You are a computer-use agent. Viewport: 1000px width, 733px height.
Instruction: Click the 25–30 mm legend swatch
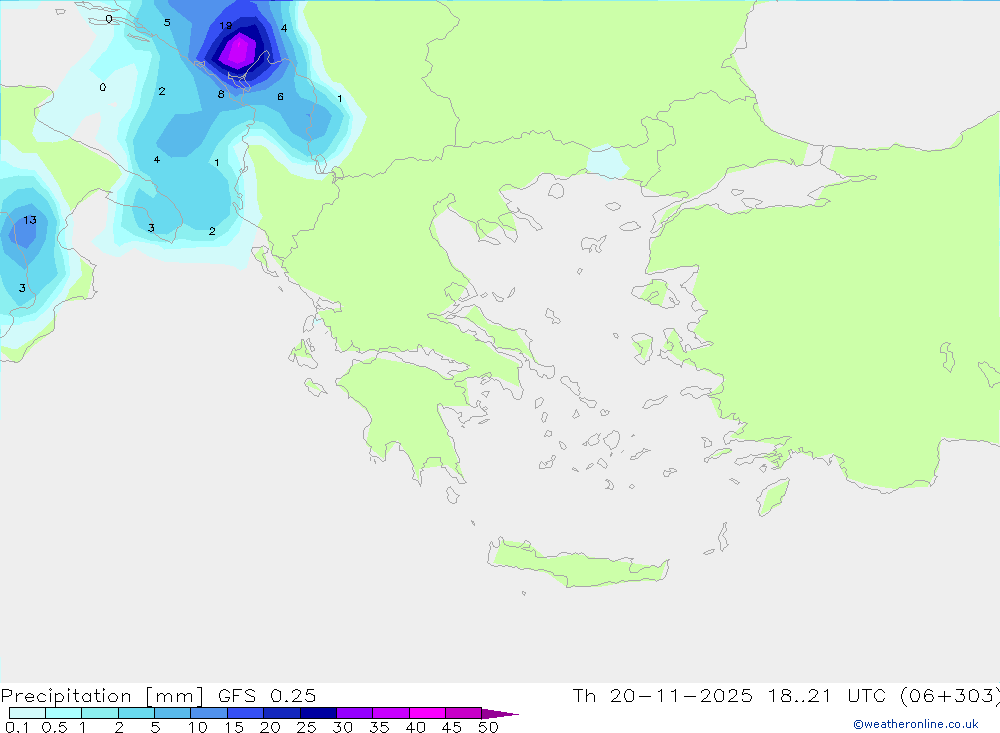(x=318, y=713)
